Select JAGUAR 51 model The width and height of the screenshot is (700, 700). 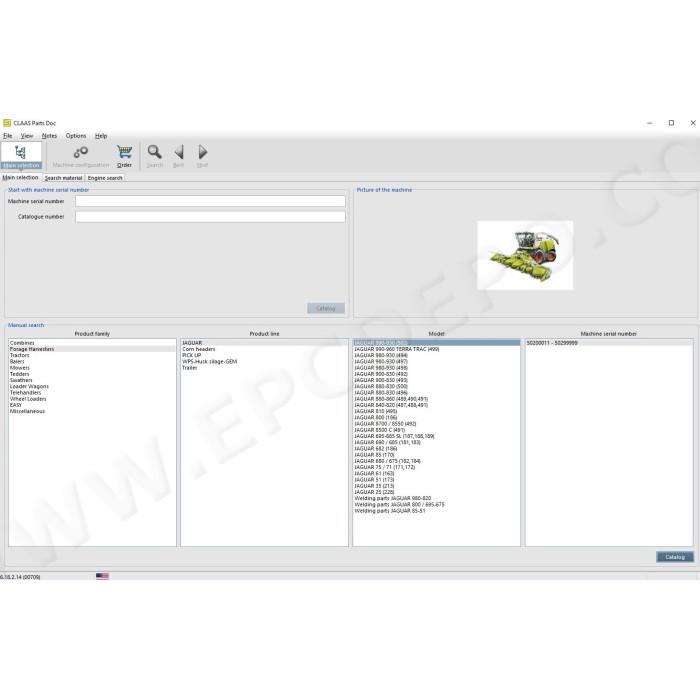437,480
